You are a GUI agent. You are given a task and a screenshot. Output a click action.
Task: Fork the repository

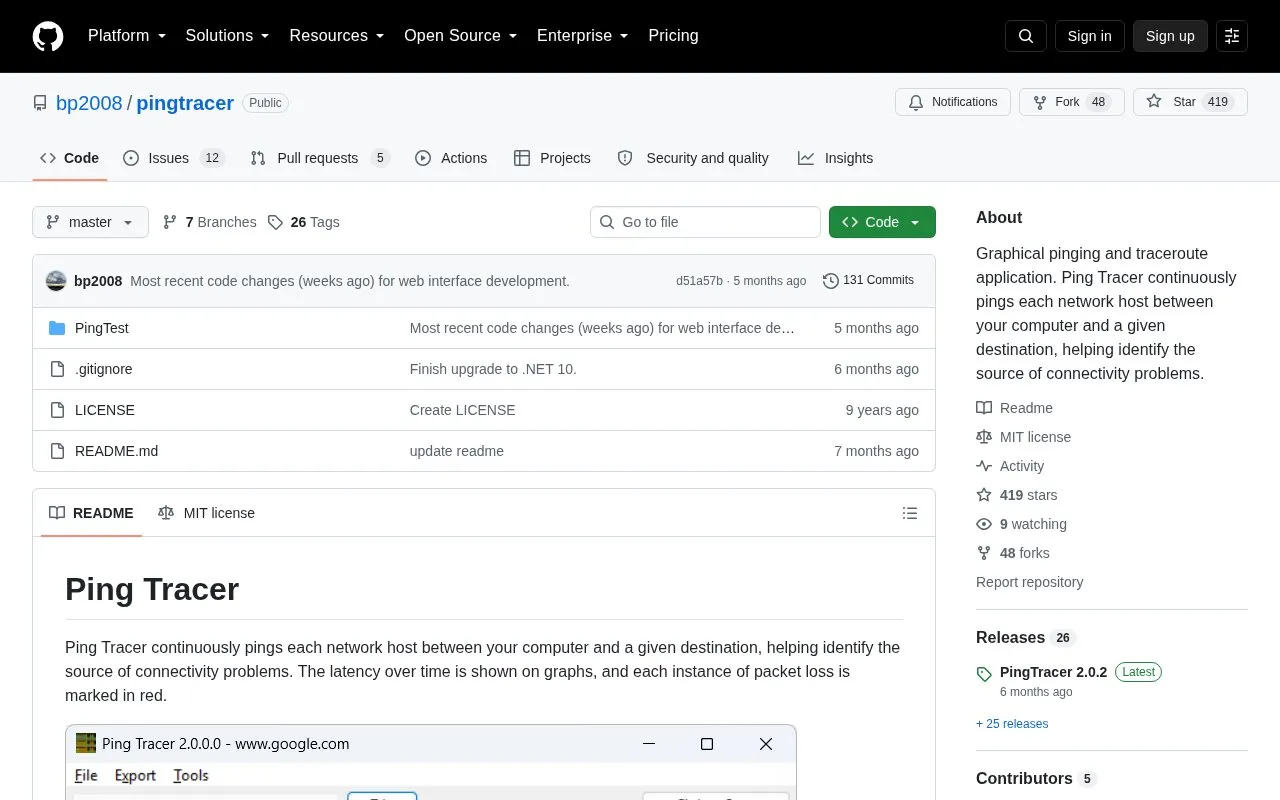tap(1072, 102)
